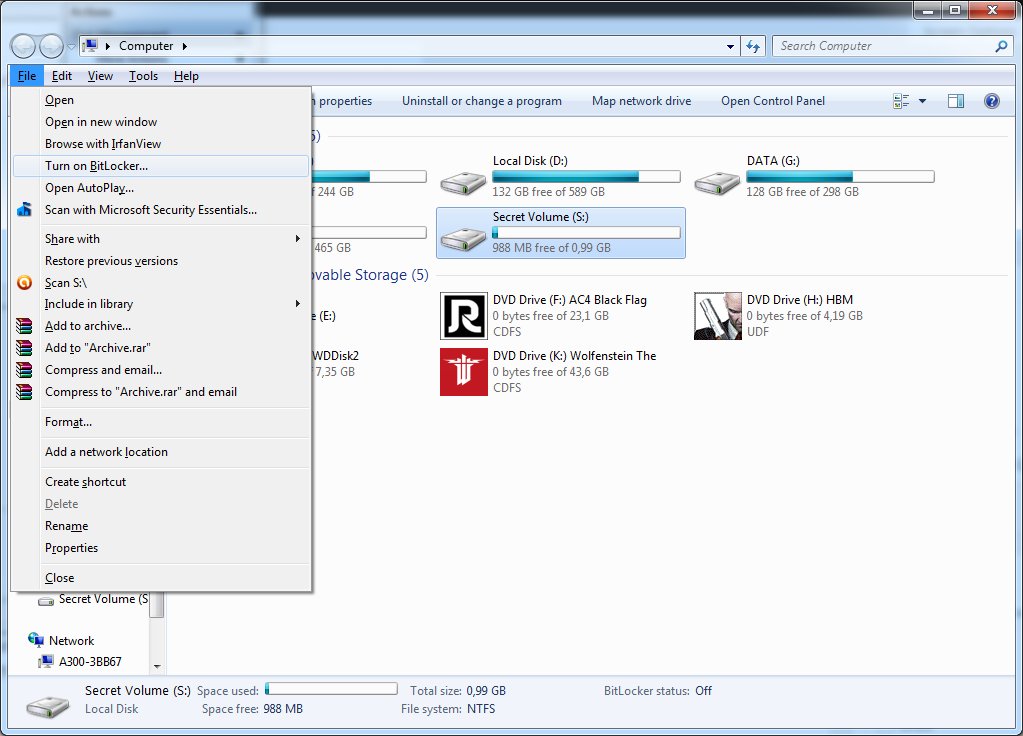Screen dimensions: 1023x736
Task: Click the Search Computer input field
Action: (883, 46)
